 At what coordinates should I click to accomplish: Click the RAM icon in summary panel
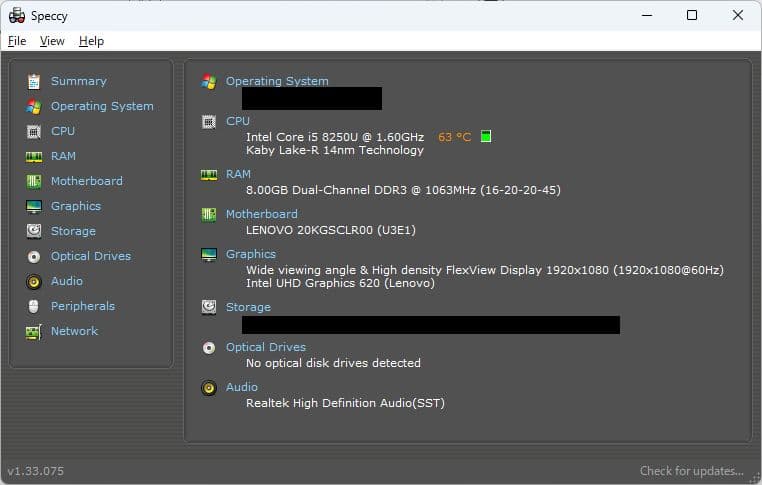(209, 175)
